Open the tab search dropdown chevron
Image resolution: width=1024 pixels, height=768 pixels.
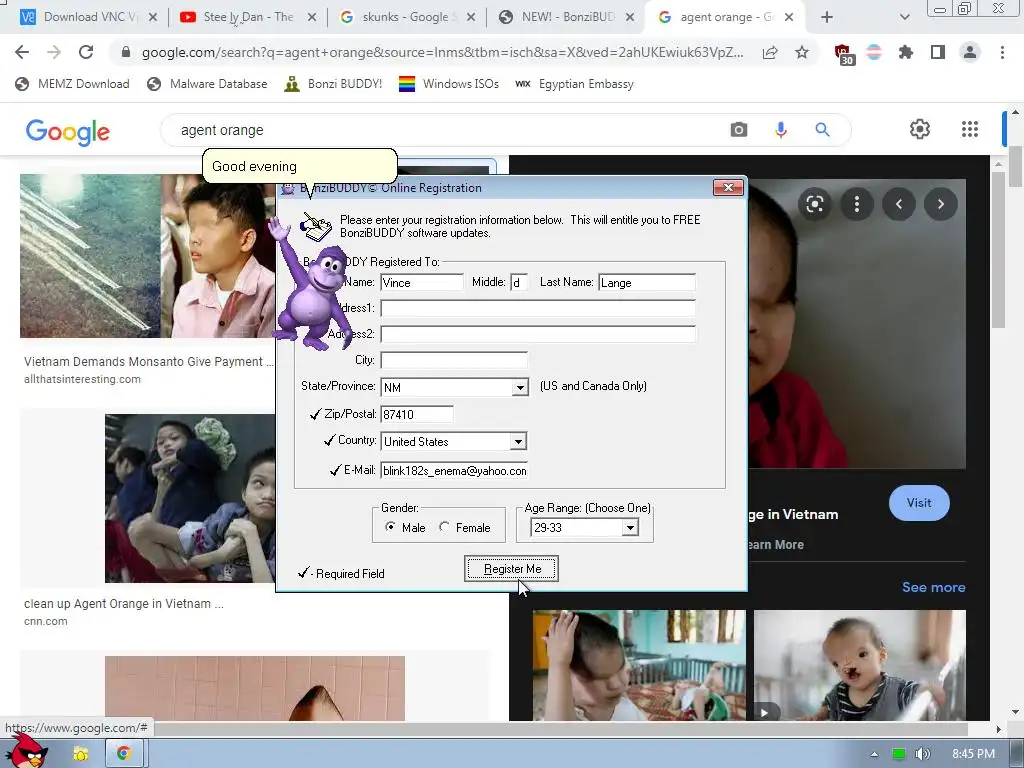click(x=904, y=18)
